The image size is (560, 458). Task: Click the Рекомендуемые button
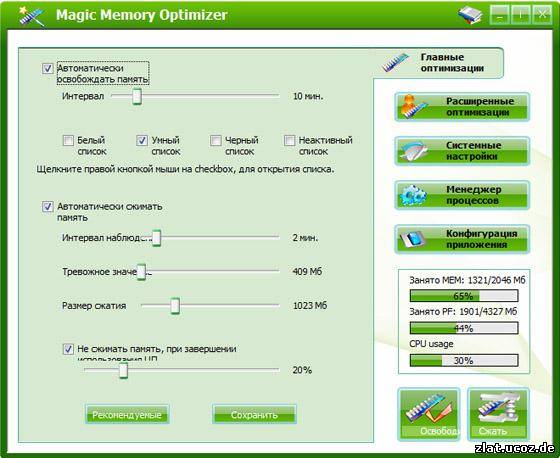click(x=127, y=414)
